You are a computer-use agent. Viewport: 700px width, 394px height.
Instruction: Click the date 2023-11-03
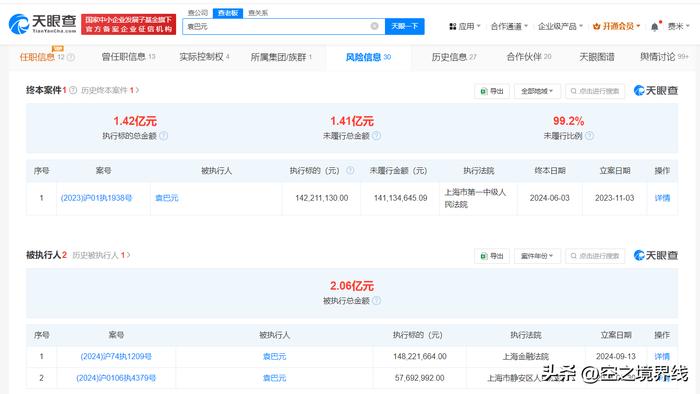[614, 198]
